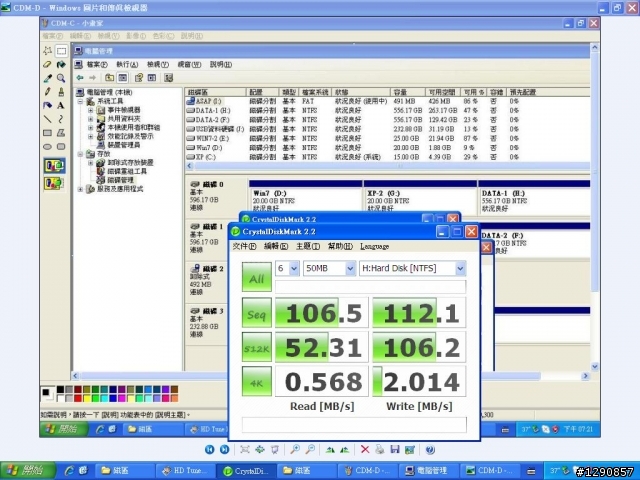Show image at actual size in viewer
Viewport: 640px width, 480px height.
[x=260, y=449]
